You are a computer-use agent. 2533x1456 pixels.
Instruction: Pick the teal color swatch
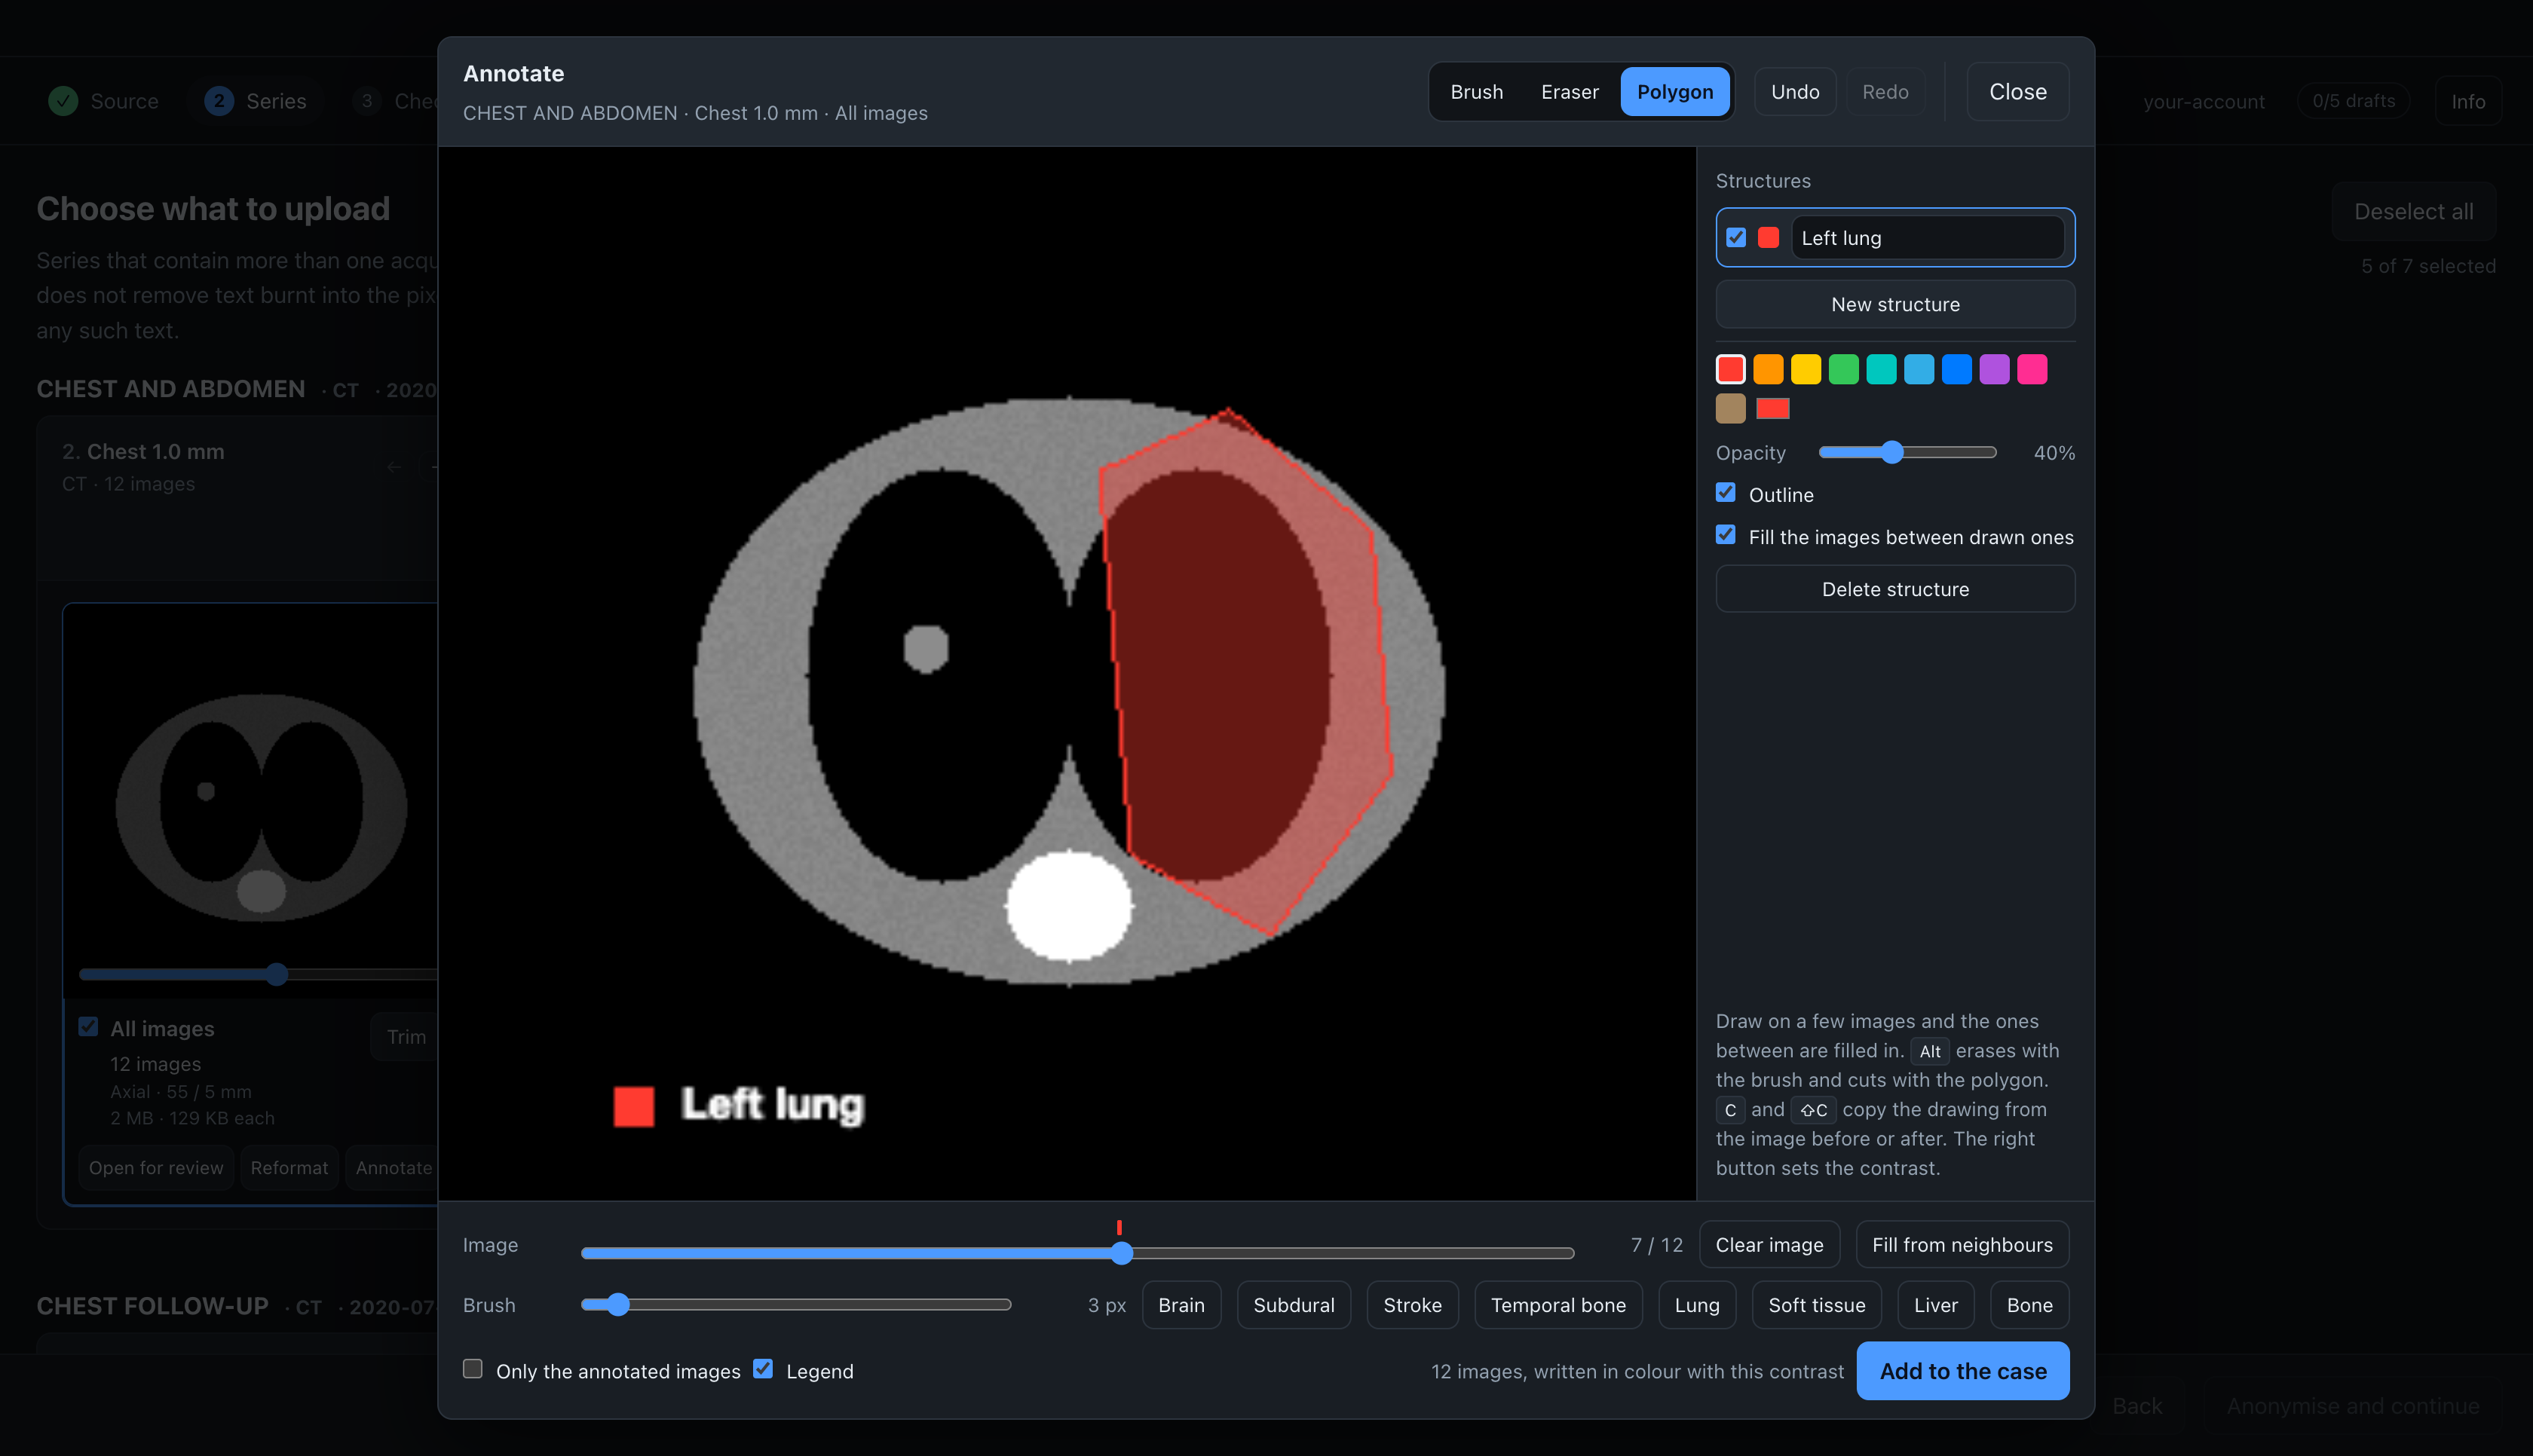click(x=1881, y=370)
